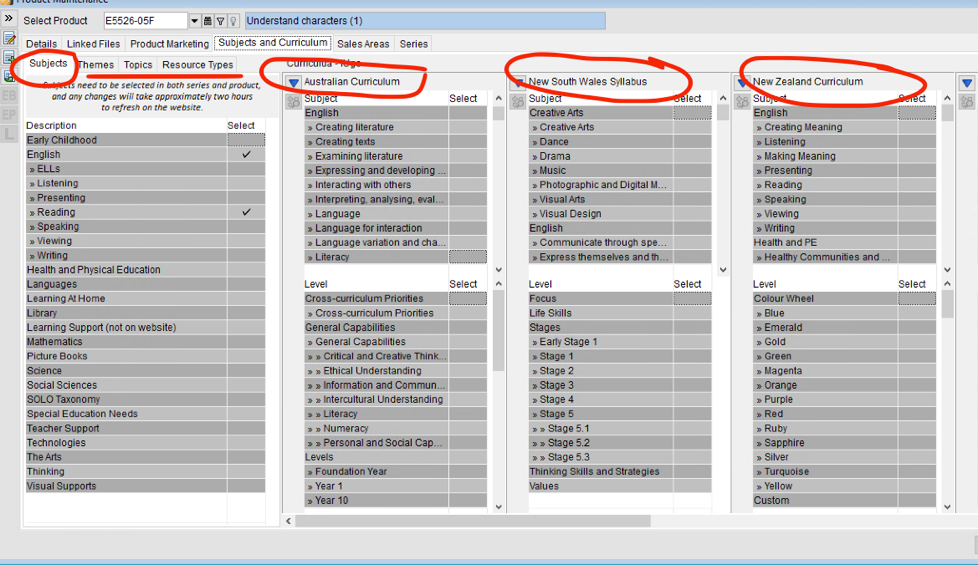Viewport: 978px width, 565px height.
Task: Select the Subjects sub-tab
Action: point(48,64)
